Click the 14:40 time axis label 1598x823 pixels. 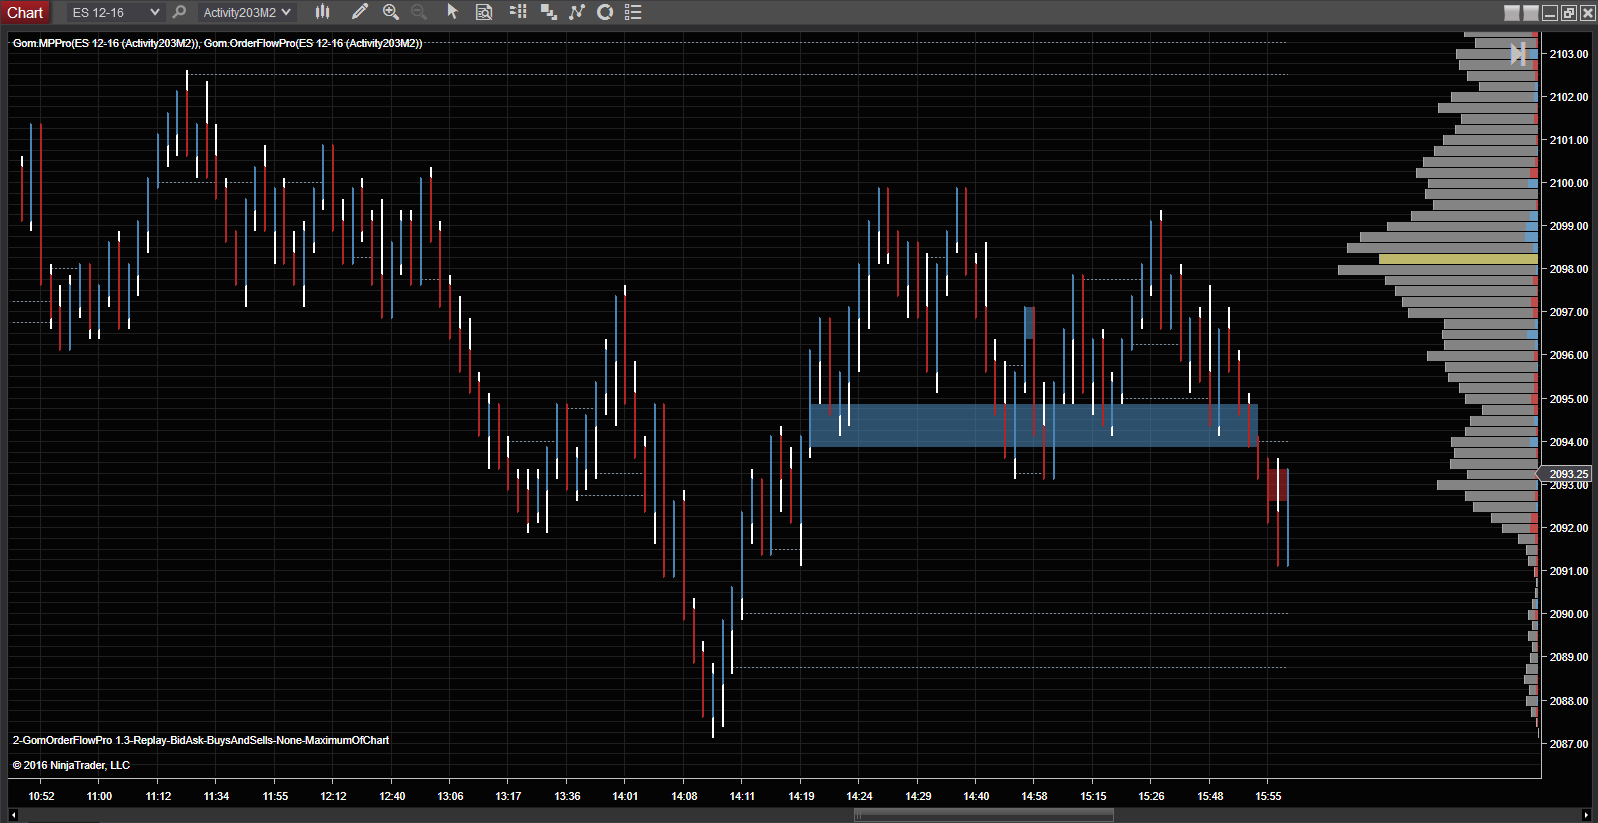click(x=976, y=796)
